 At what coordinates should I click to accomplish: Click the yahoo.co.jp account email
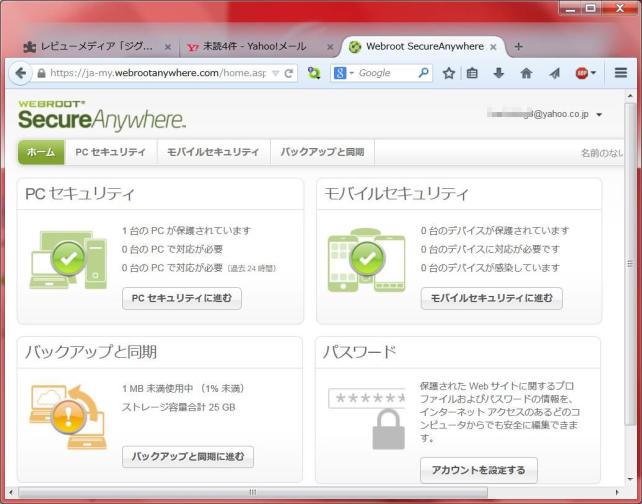[x=538, y=114]
